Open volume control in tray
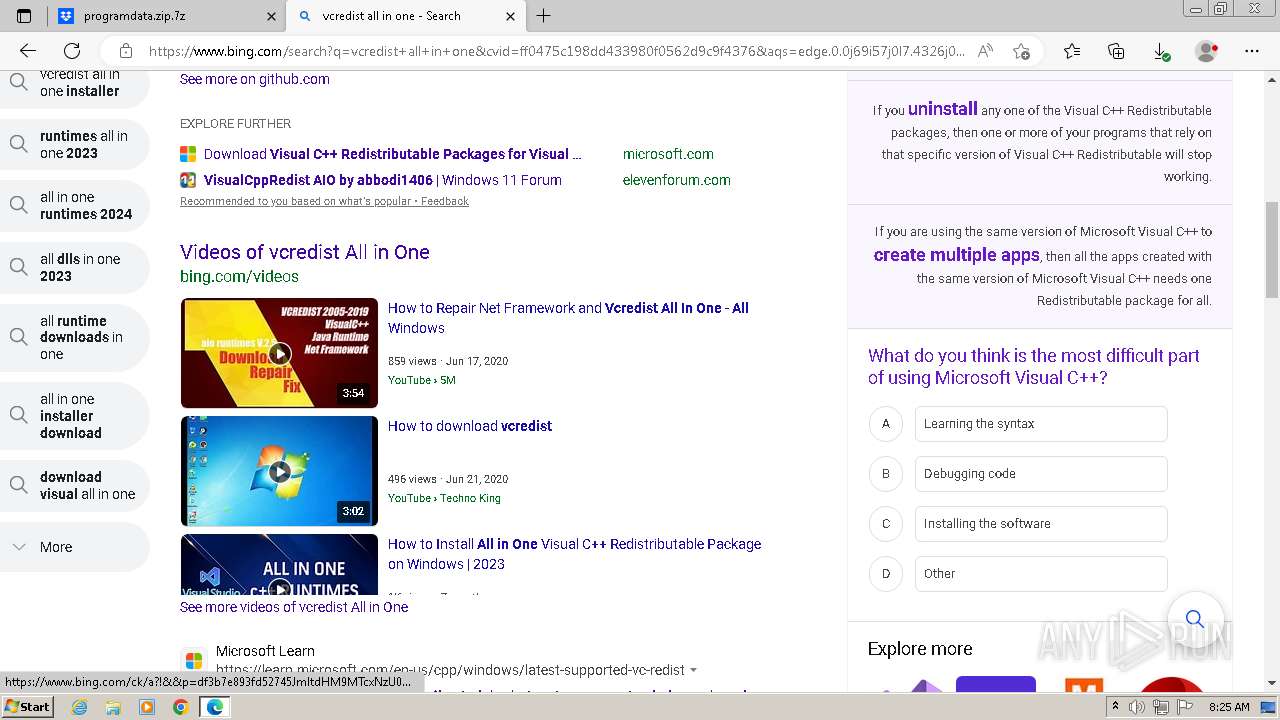1280x720 pixels. (x=1136, y=707)
